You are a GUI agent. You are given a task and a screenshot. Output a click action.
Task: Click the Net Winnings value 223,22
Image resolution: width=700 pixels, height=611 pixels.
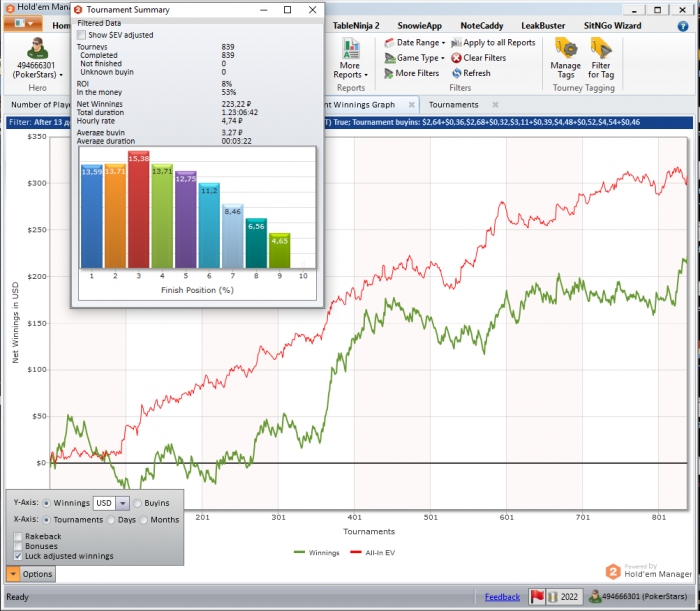point(236,104)
